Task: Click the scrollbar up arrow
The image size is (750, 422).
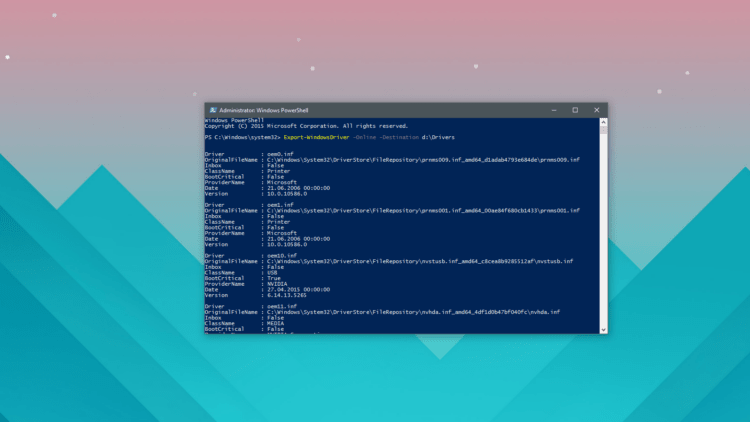Action: pos(604,122)
